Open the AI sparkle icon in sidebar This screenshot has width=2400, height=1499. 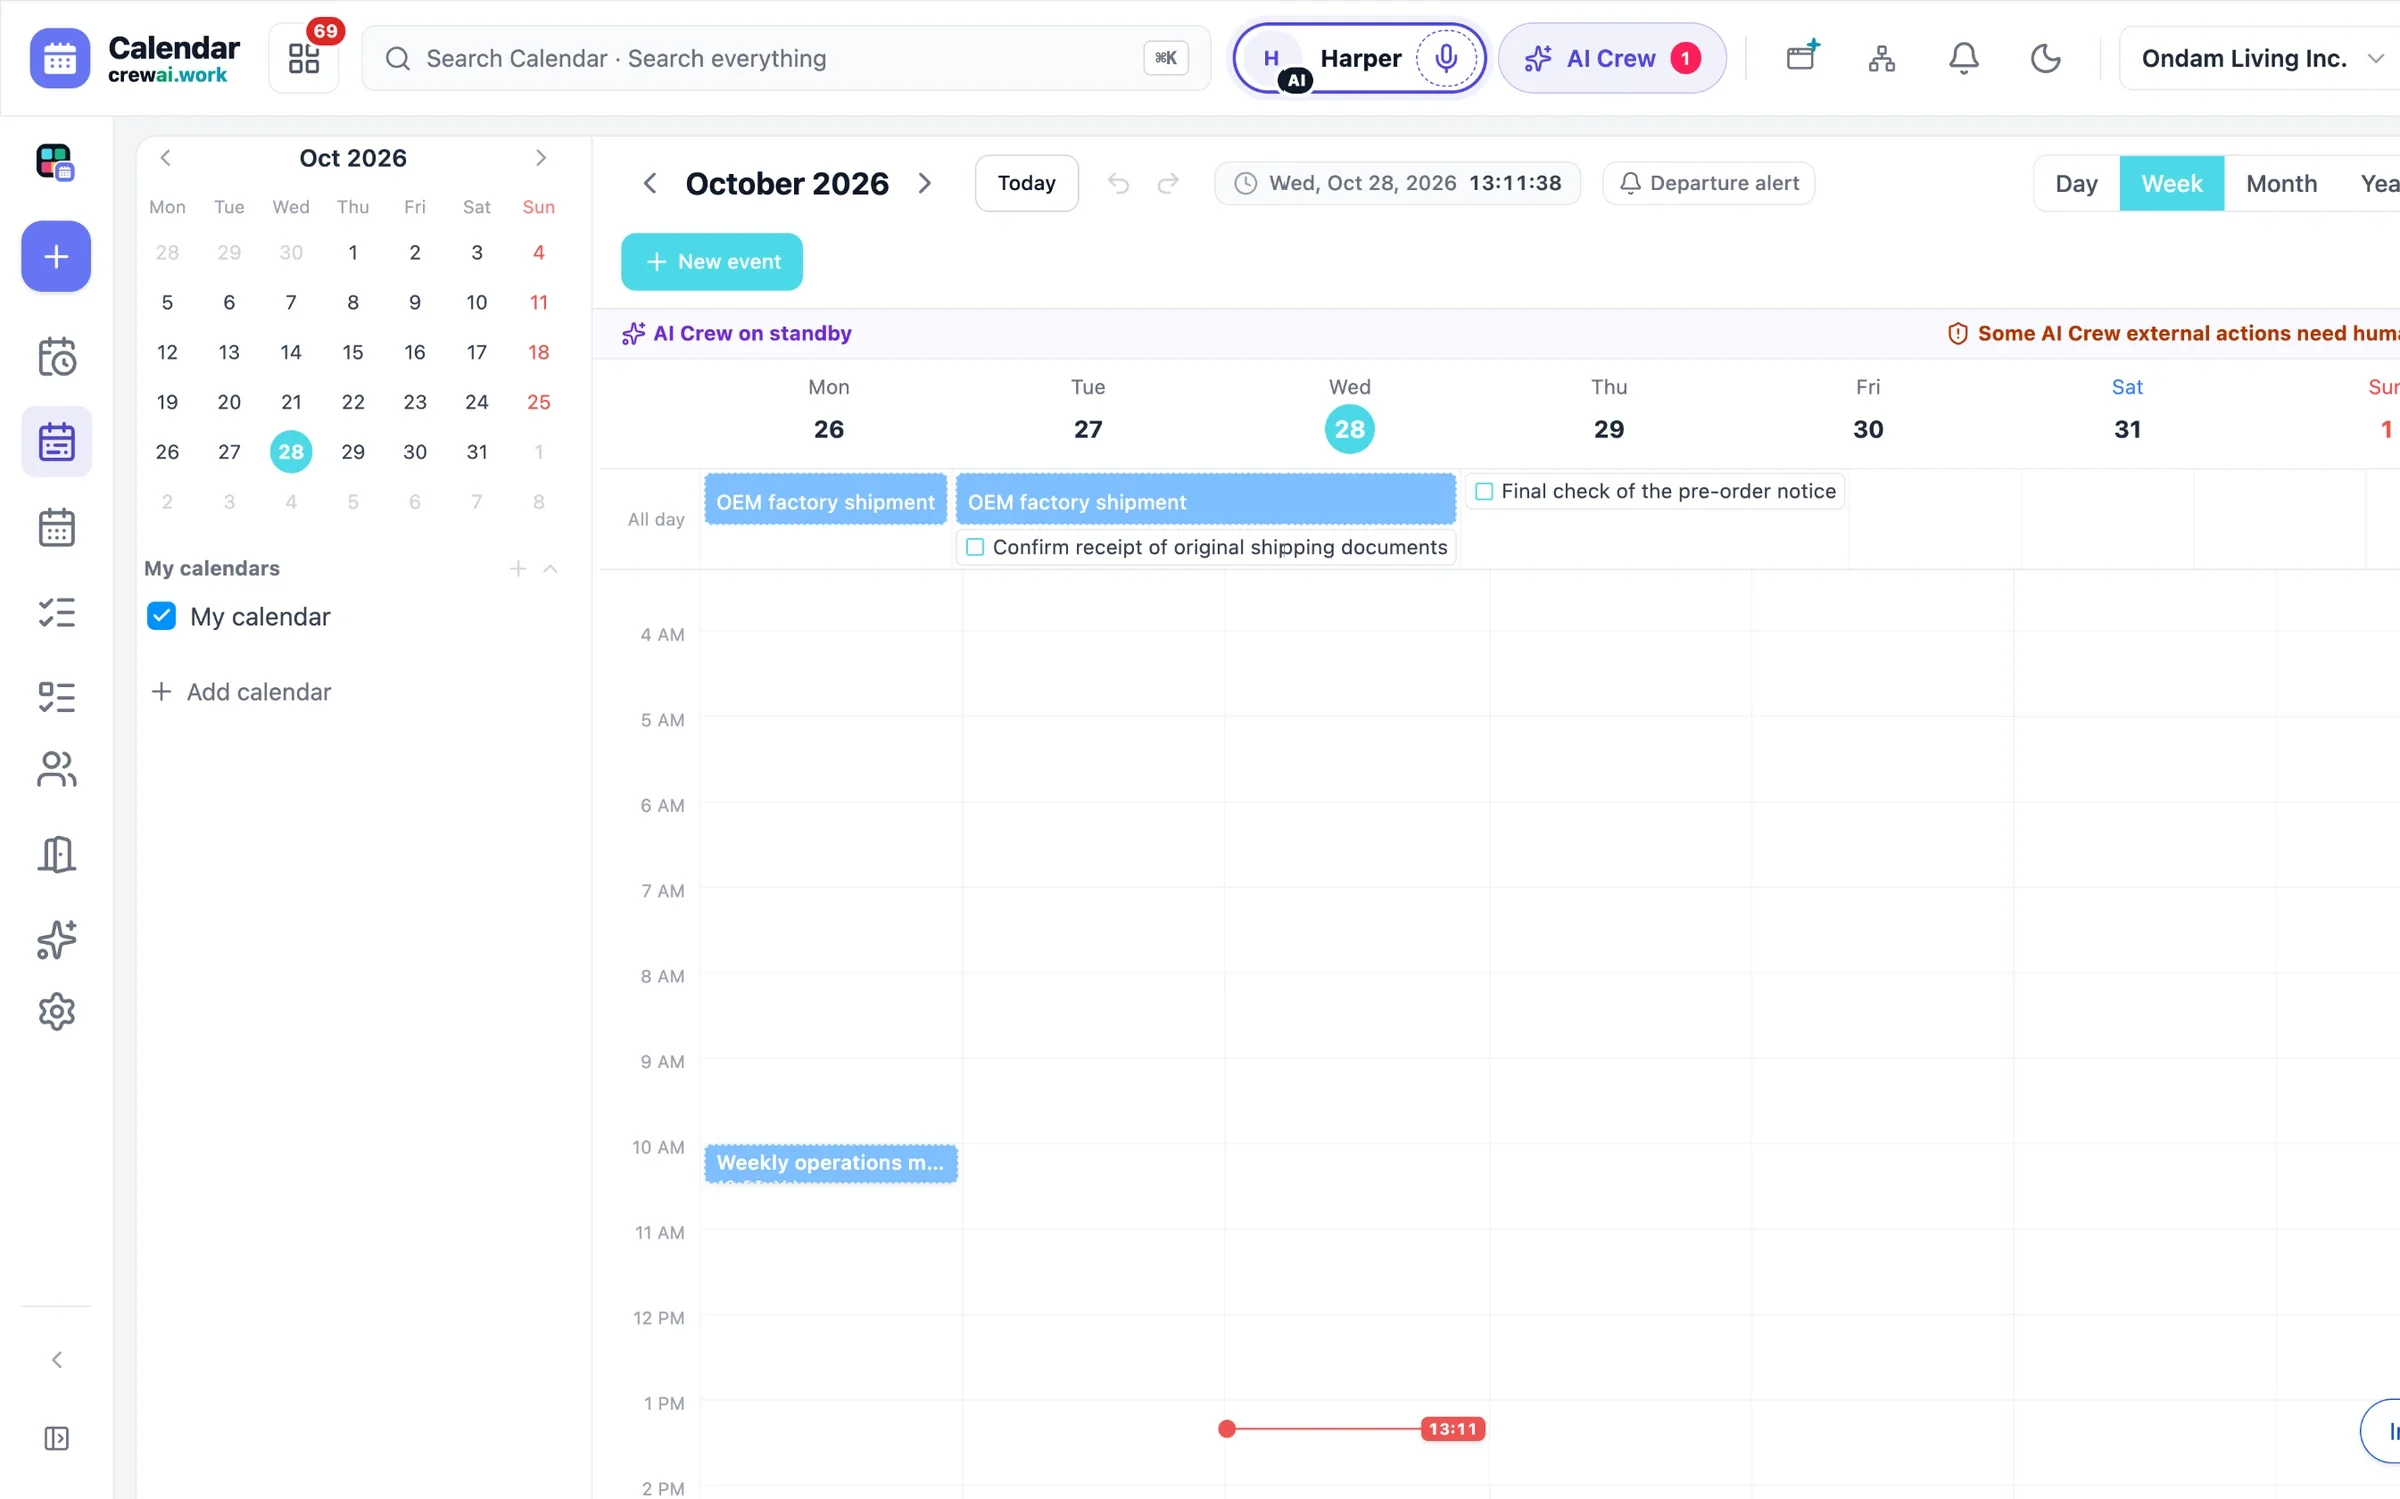(x=56, y=939)
